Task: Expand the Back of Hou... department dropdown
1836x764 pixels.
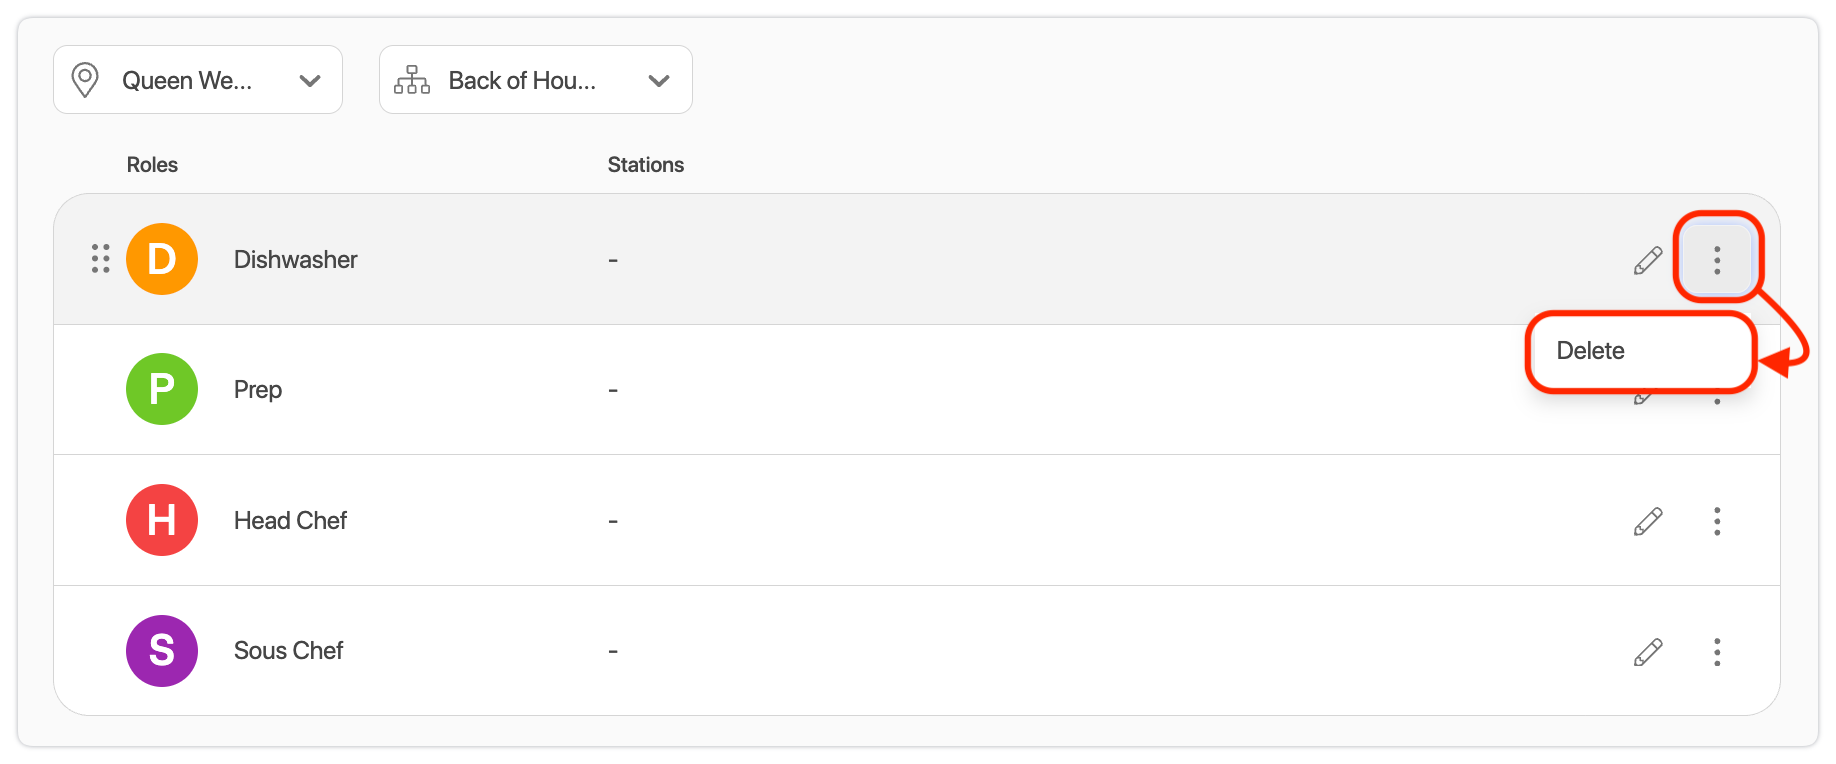Action: 658,80
